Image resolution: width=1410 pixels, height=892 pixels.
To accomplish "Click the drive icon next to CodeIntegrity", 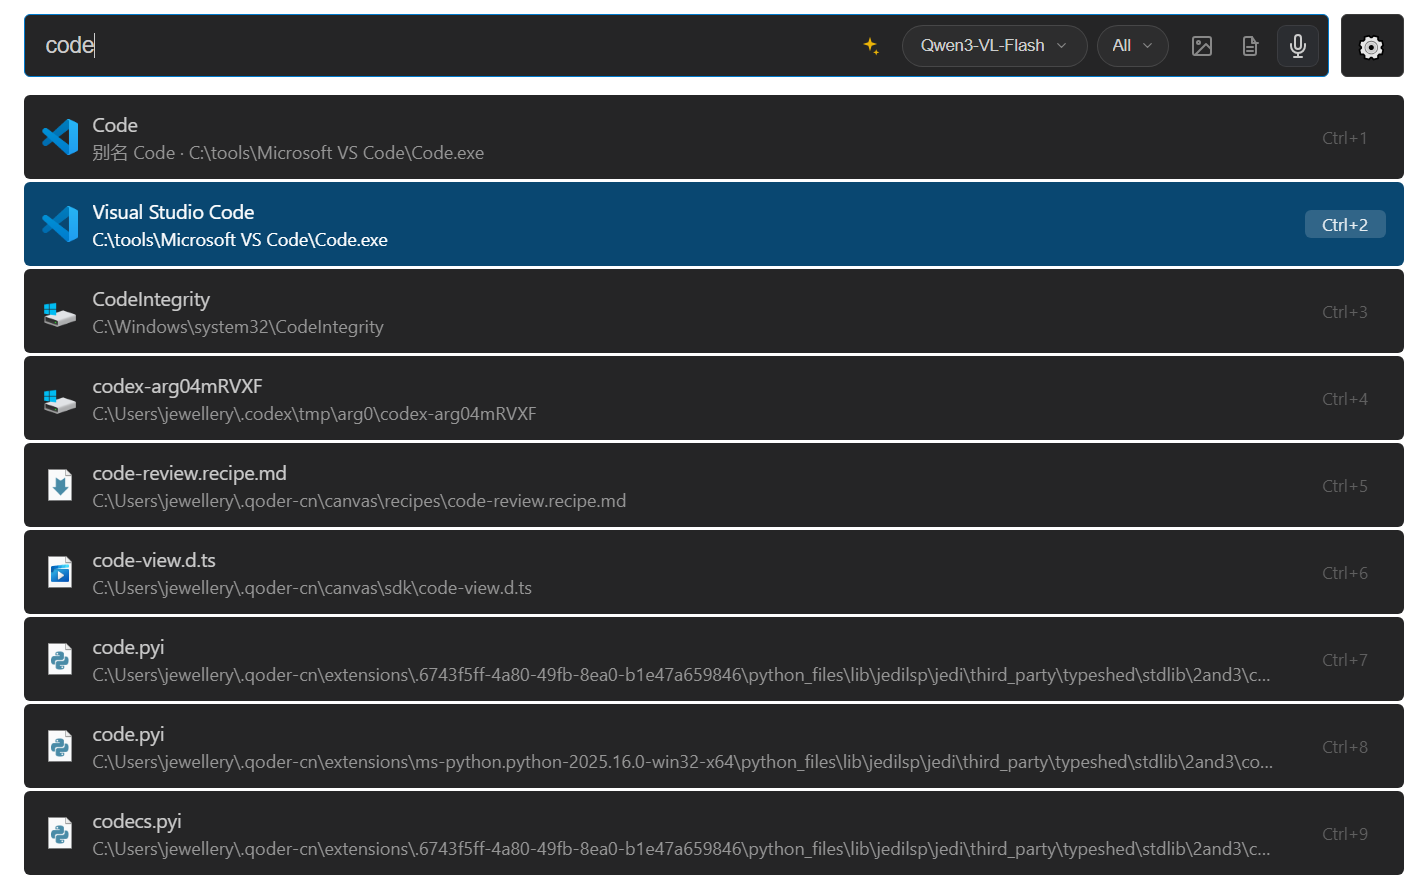I will coord(60,313).
